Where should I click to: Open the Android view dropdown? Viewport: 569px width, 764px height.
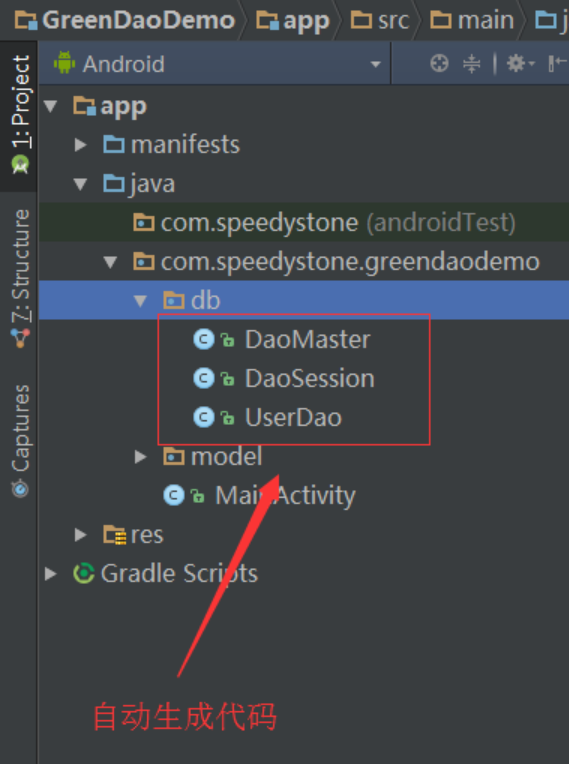(x=215, y=64)
